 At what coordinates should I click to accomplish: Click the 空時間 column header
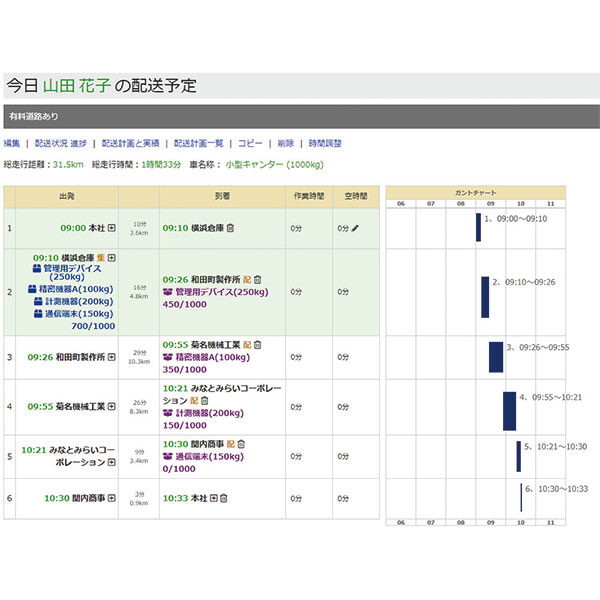(356, 197)
